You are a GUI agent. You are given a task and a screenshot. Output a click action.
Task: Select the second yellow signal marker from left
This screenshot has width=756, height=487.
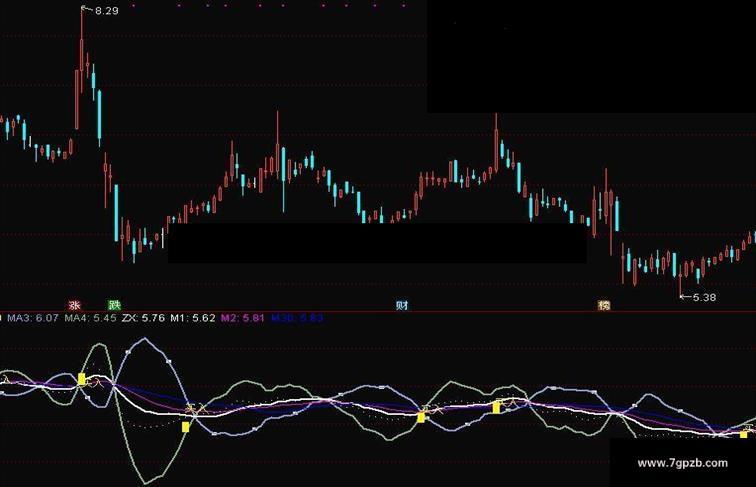coord(186,427)
